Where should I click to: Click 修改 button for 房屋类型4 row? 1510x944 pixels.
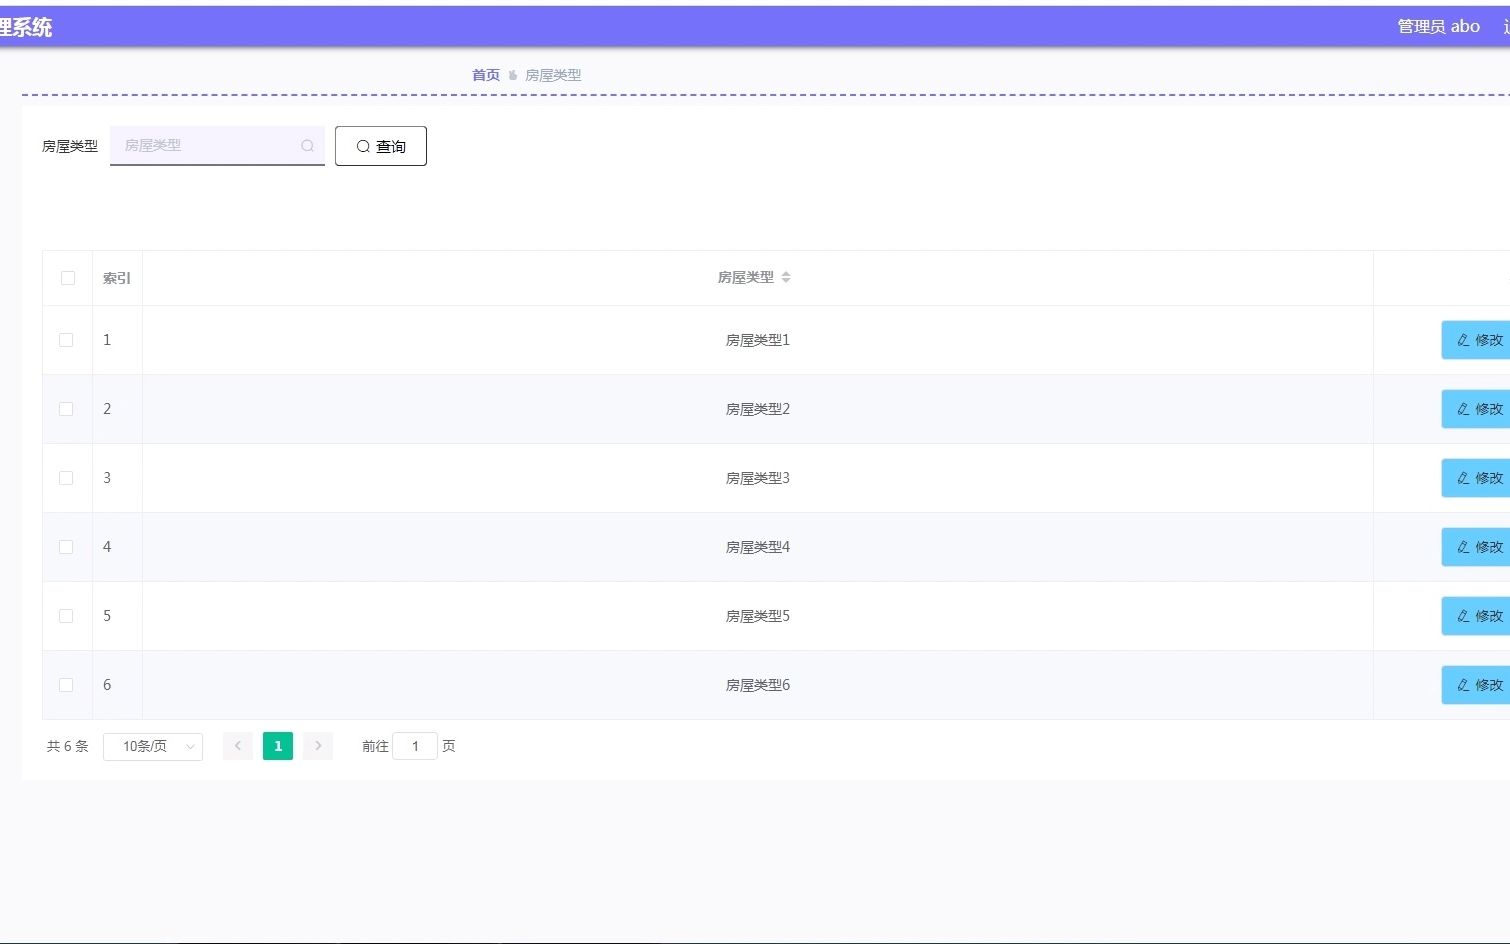(1476, 547)
